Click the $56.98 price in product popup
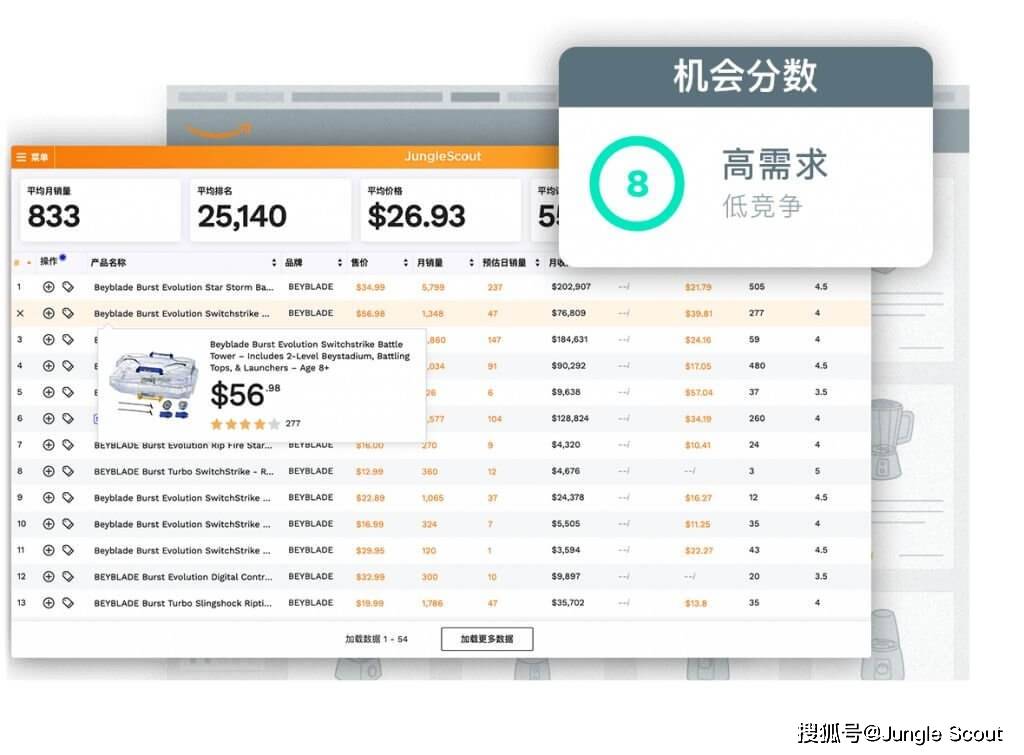This screenshot has width=1024, height=755. [x=245, y=395]
